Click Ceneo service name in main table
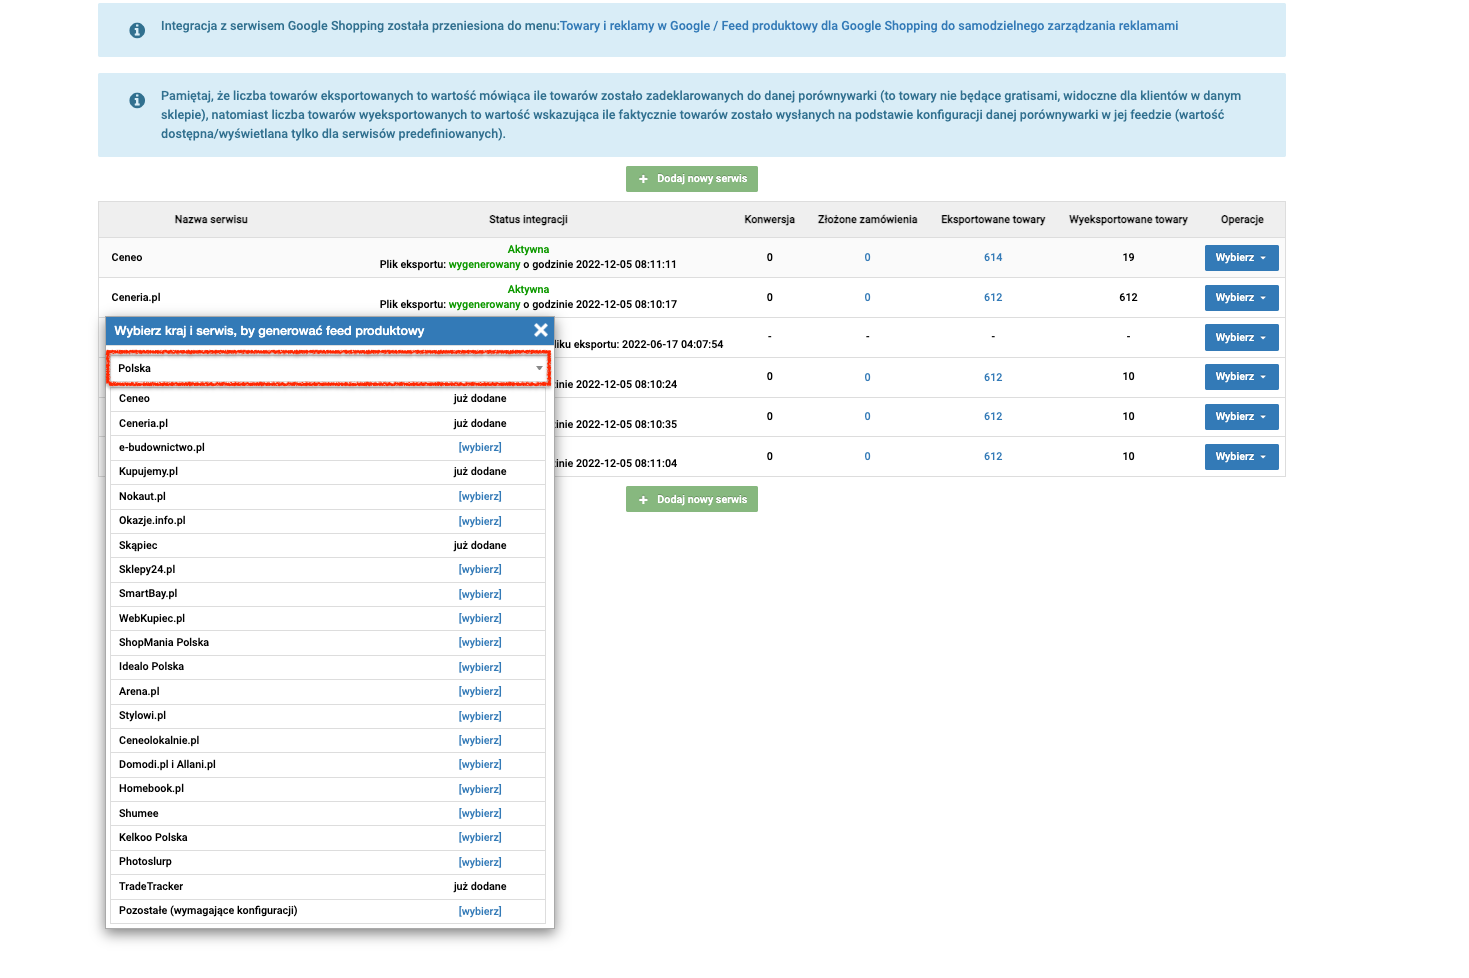Image resolution: width=1469 pixels, height=978 pixels. [127, 257]
